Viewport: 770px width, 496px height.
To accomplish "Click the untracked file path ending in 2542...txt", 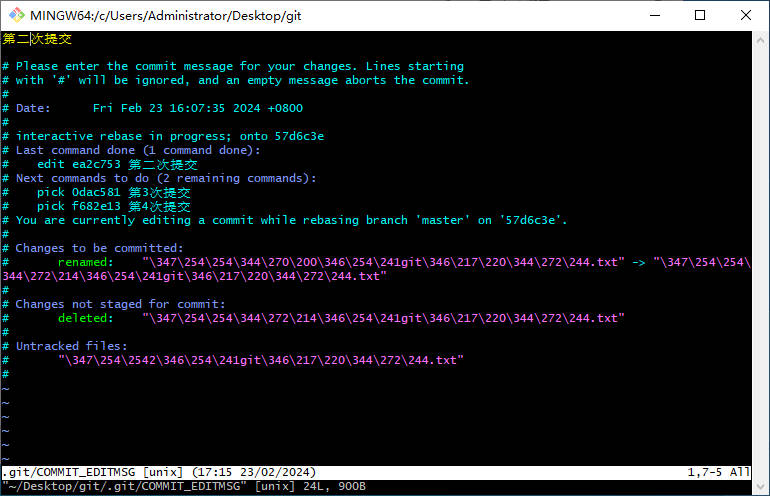I will click(261, 360).
